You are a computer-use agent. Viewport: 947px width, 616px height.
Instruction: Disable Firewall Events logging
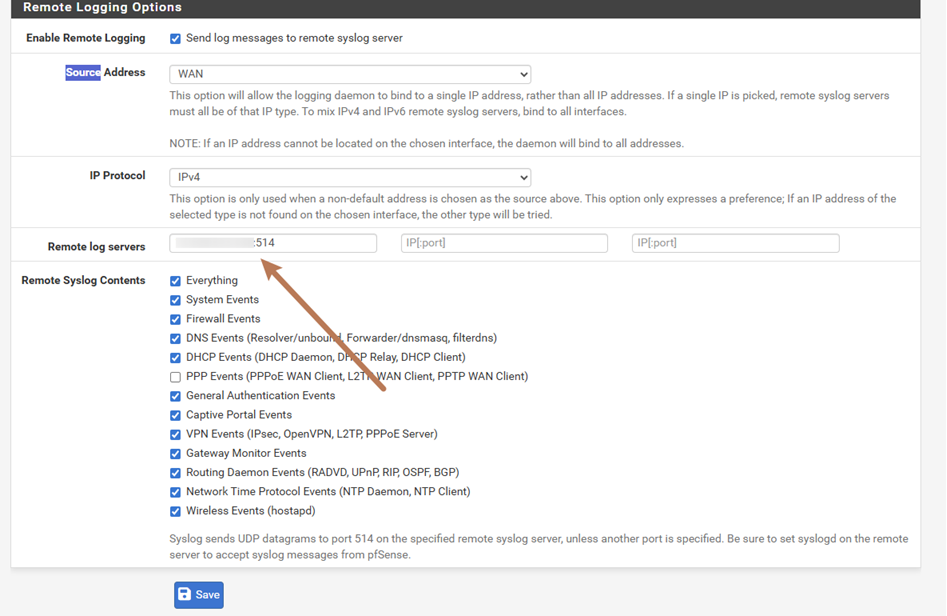tap(176, 319)
